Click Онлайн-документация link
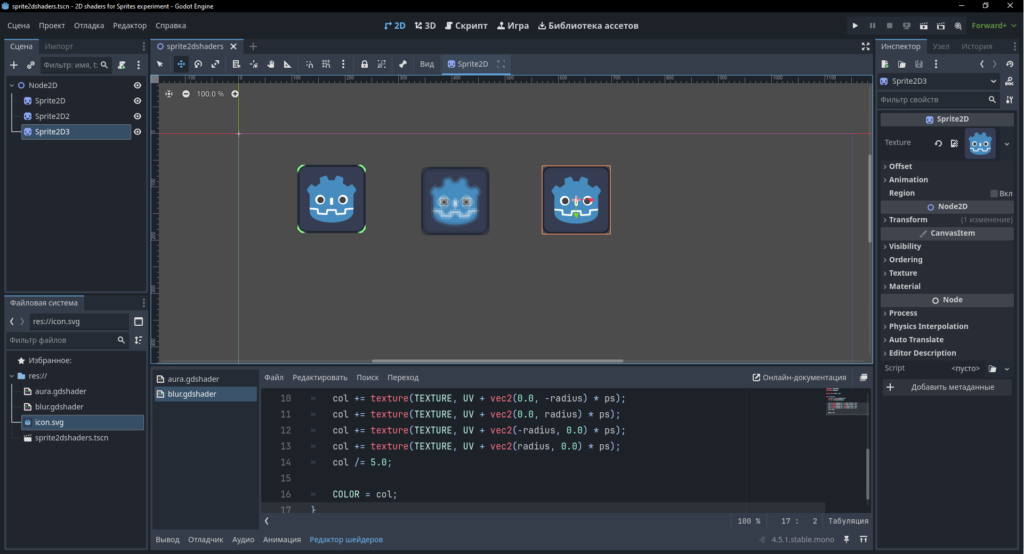 click(x=799, y=378)
